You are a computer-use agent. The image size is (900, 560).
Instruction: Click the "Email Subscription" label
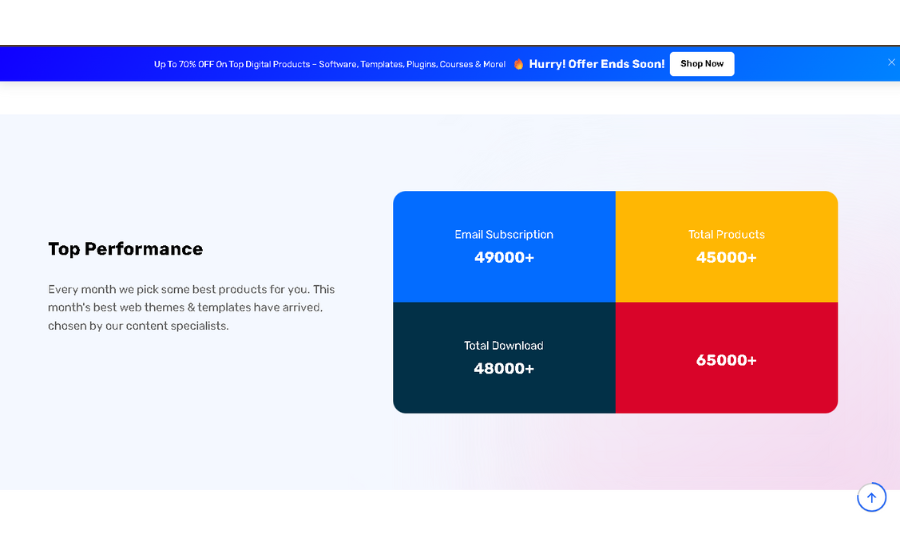click(x=504, y=234)
